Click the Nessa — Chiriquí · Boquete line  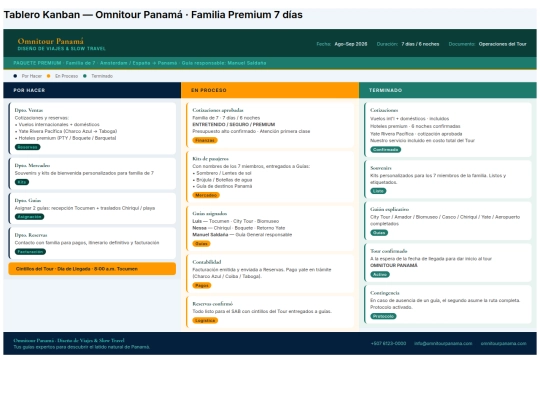point(239,228)
